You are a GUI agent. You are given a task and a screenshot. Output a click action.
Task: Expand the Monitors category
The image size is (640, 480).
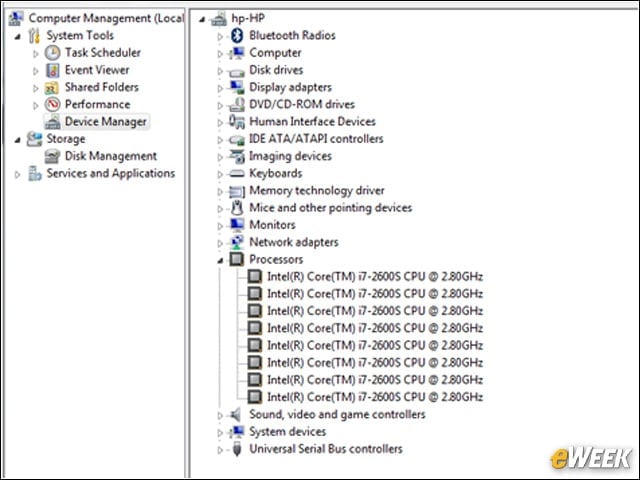[220, 226]
